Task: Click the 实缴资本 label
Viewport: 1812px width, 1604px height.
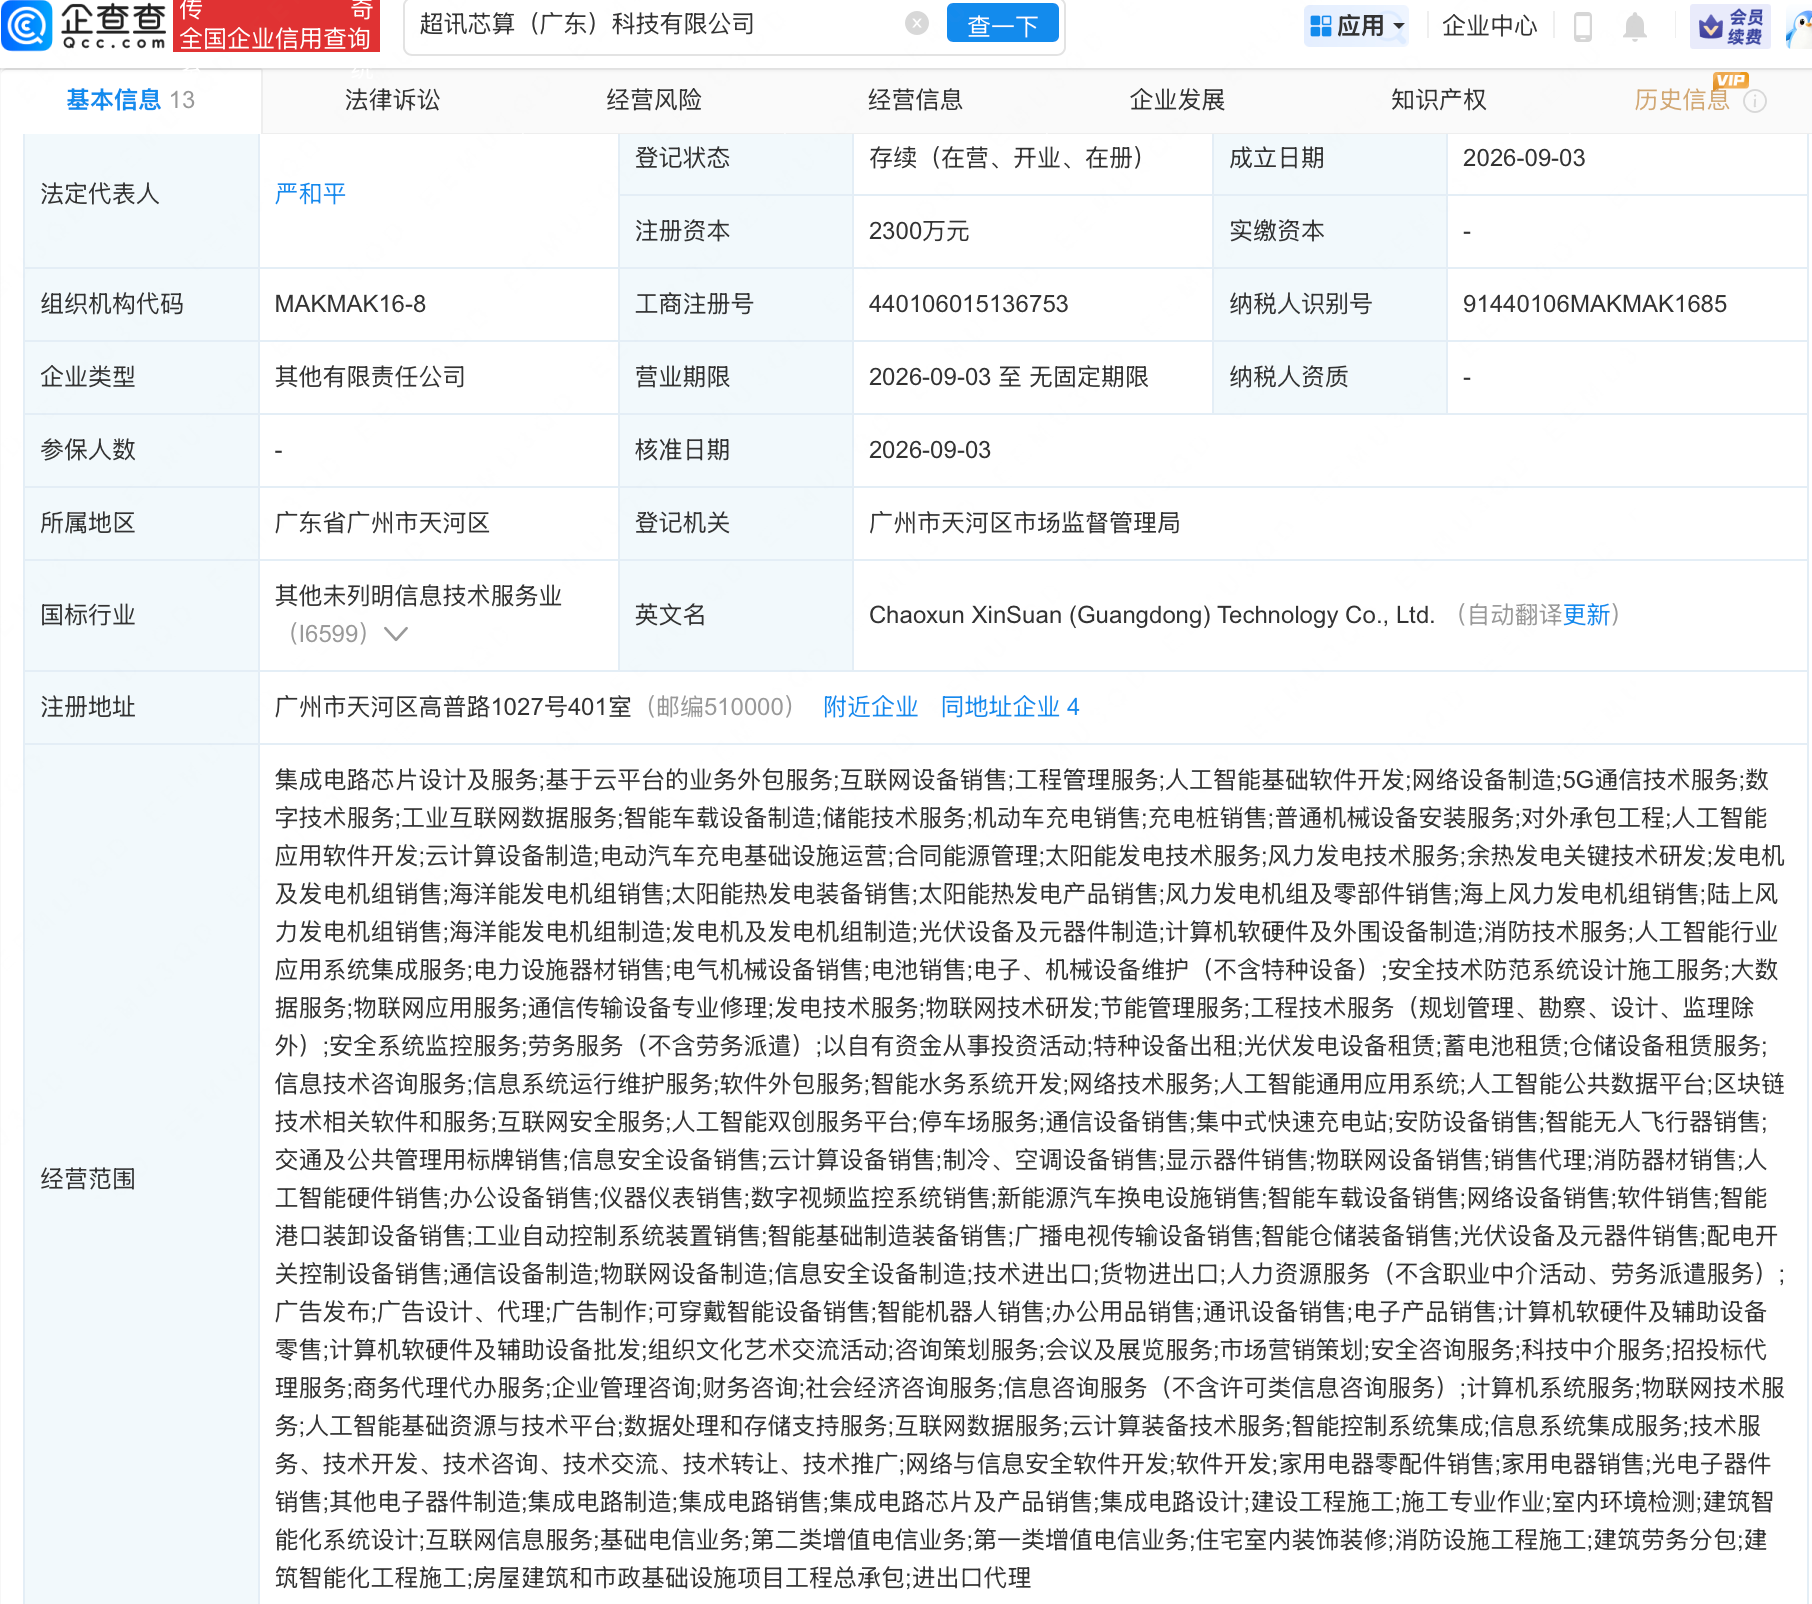Action: pyautogui.click(x=1276, y=231)
